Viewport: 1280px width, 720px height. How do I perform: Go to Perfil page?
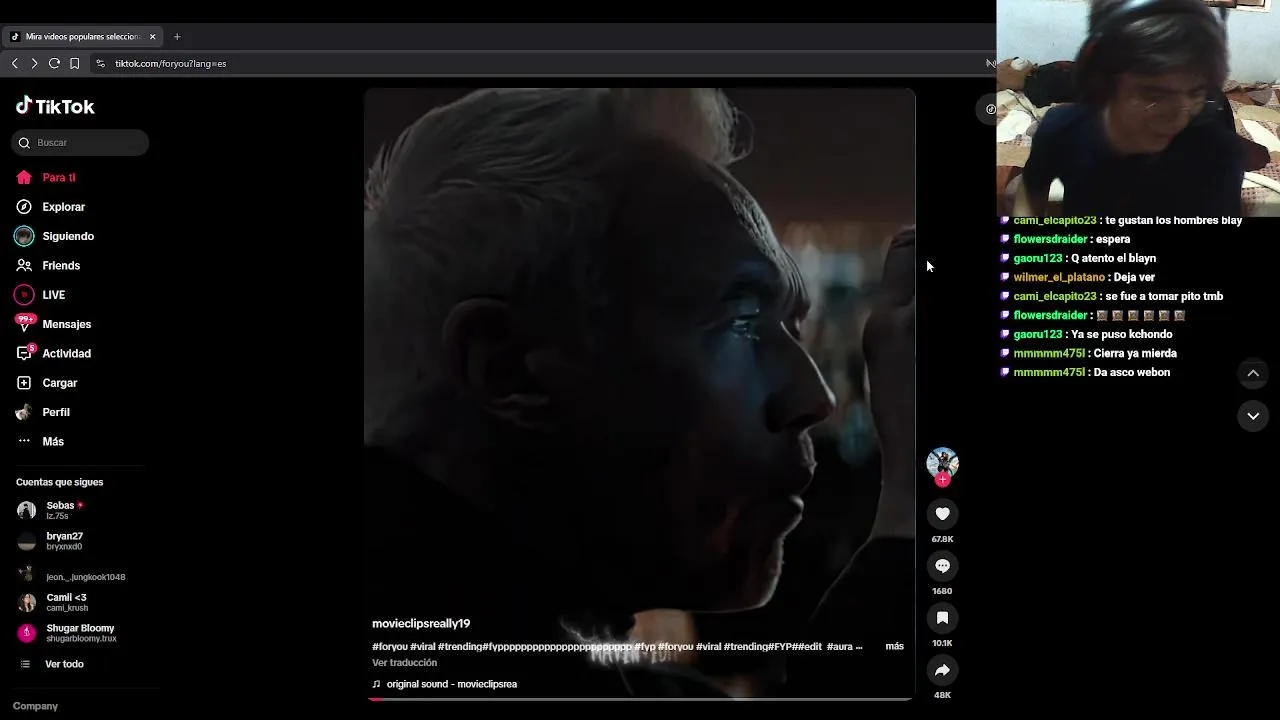click(56, 412)
